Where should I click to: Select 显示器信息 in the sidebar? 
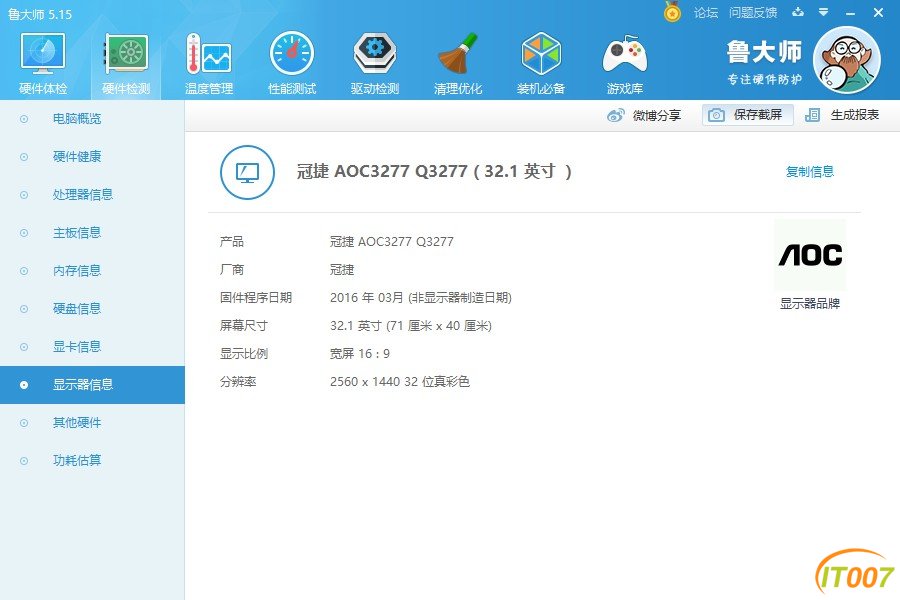coord(92,385)
